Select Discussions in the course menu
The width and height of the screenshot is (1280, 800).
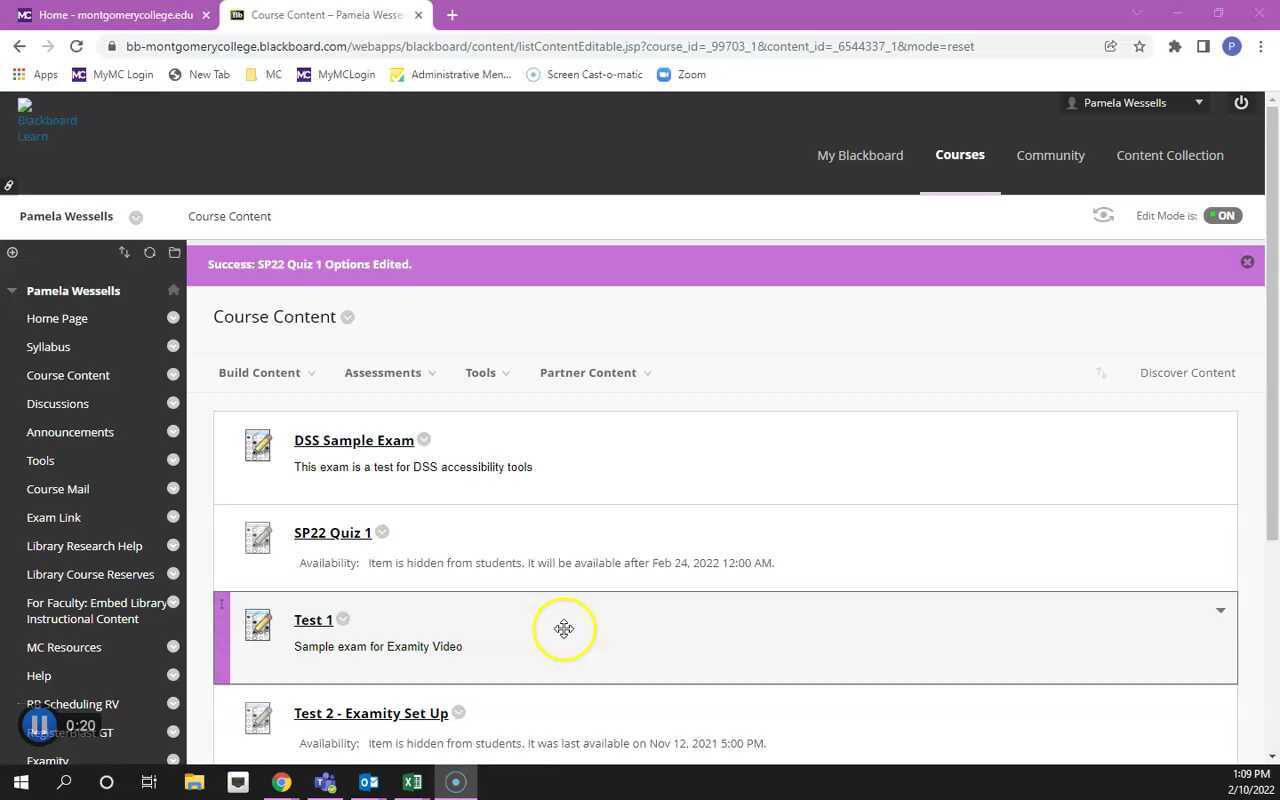57,404
